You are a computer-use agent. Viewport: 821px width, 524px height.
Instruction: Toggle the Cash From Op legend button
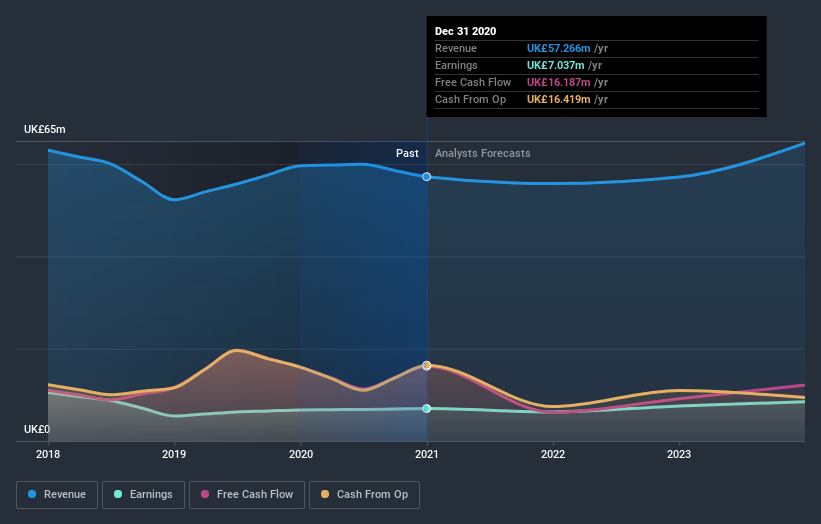(364, 495)
